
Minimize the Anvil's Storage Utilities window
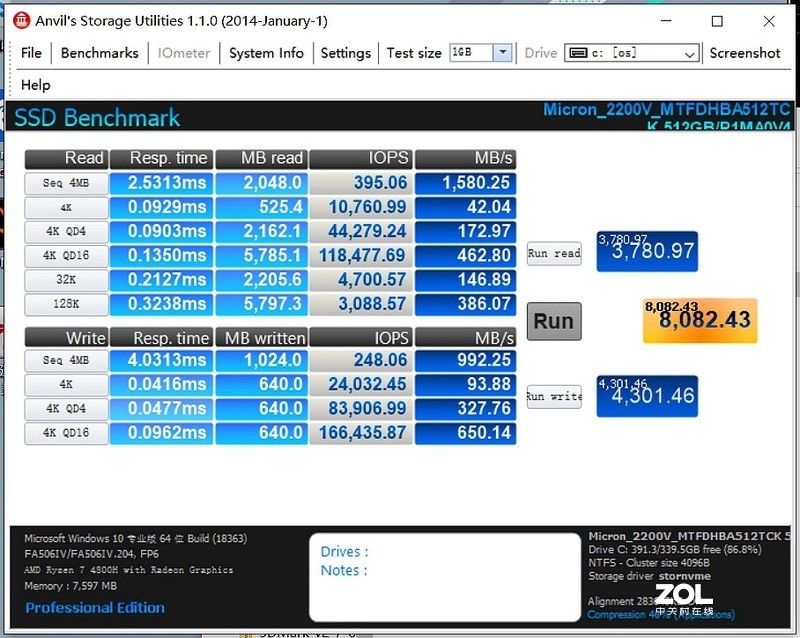pyautogui.click(x=666, y=21)
